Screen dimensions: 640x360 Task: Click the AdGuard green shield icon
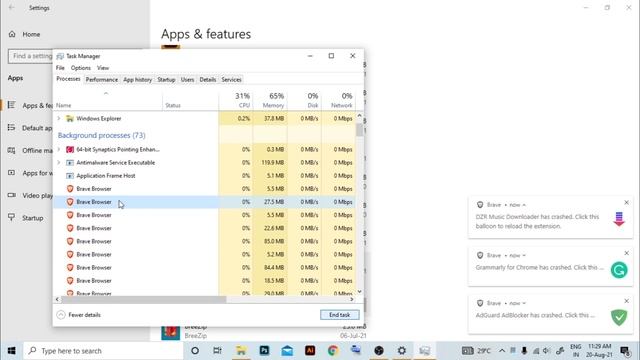tap(619, 317)
